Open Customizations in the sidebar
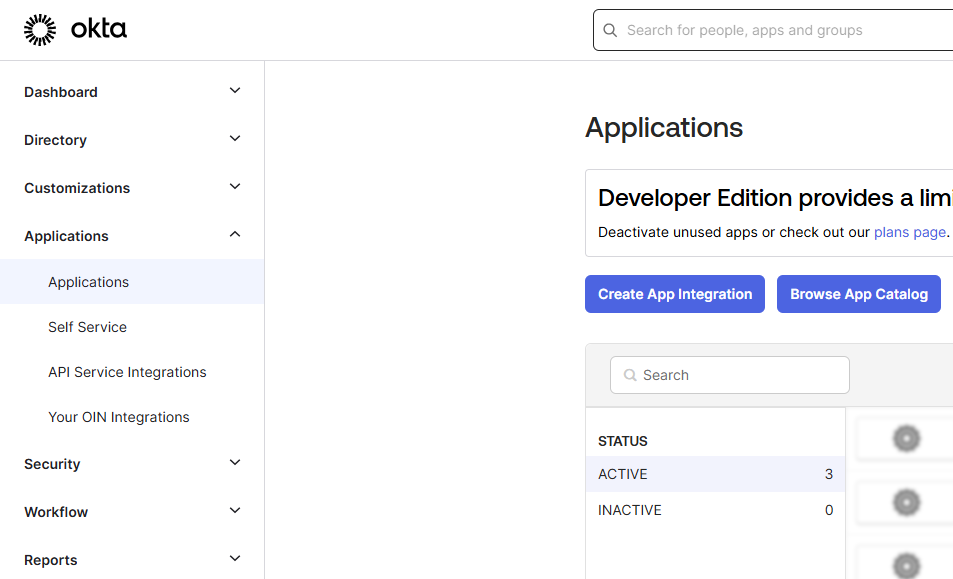 [x=77, y=188]
